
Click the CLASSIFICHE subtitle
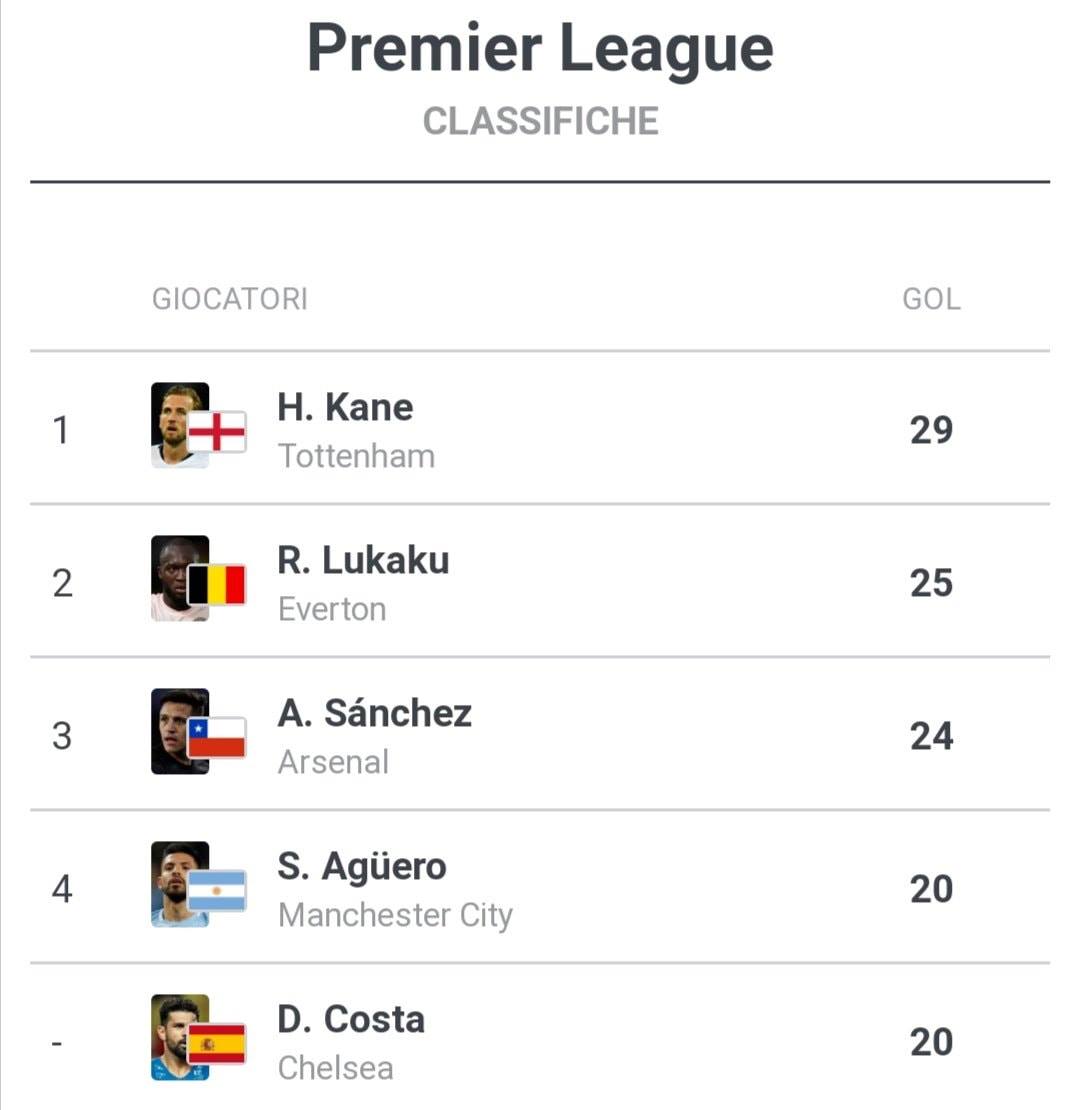coord(541,121)
